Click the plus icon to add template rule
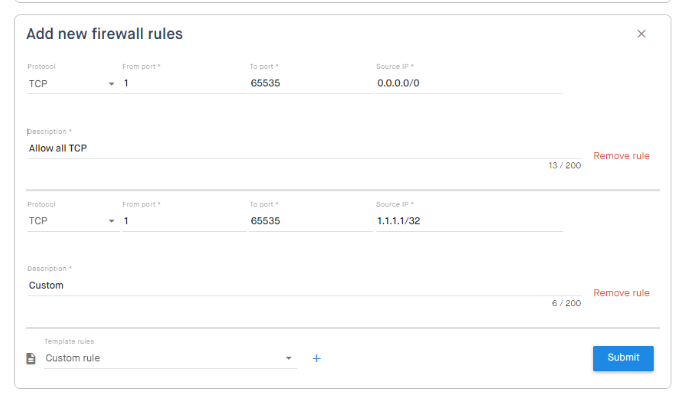This screenshot has height=396, width=681. [x=317, y=358]
